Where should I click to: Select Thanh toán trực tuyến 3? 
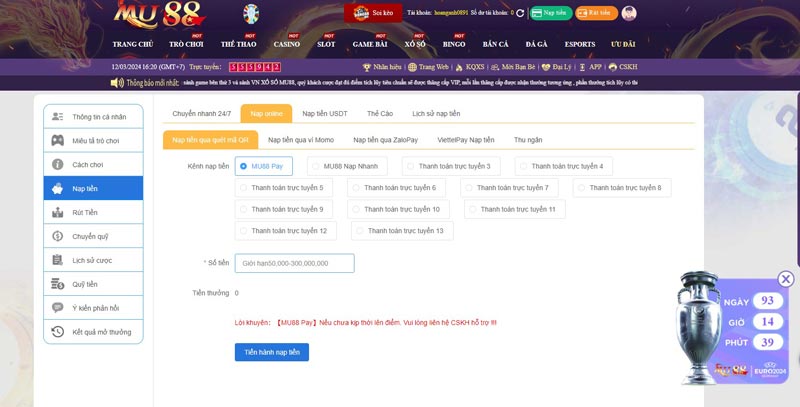point(451,166)
